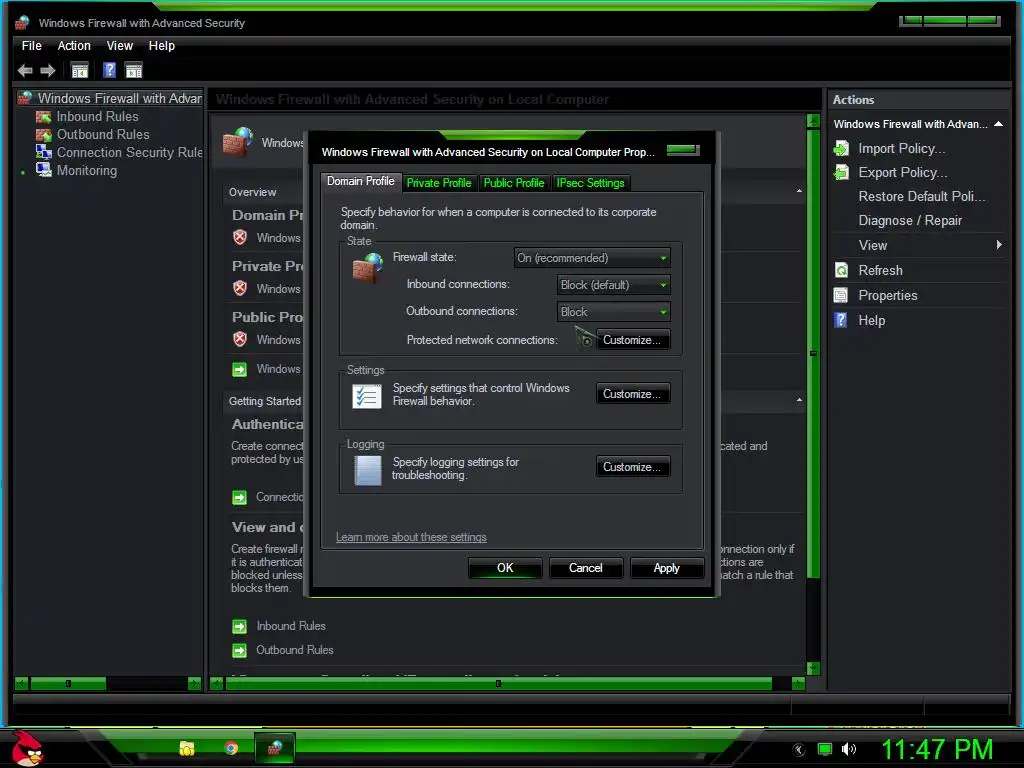Click the Windows Firewall taskbar button
Screen dimensions: 1024x768
tap(274, 748)
